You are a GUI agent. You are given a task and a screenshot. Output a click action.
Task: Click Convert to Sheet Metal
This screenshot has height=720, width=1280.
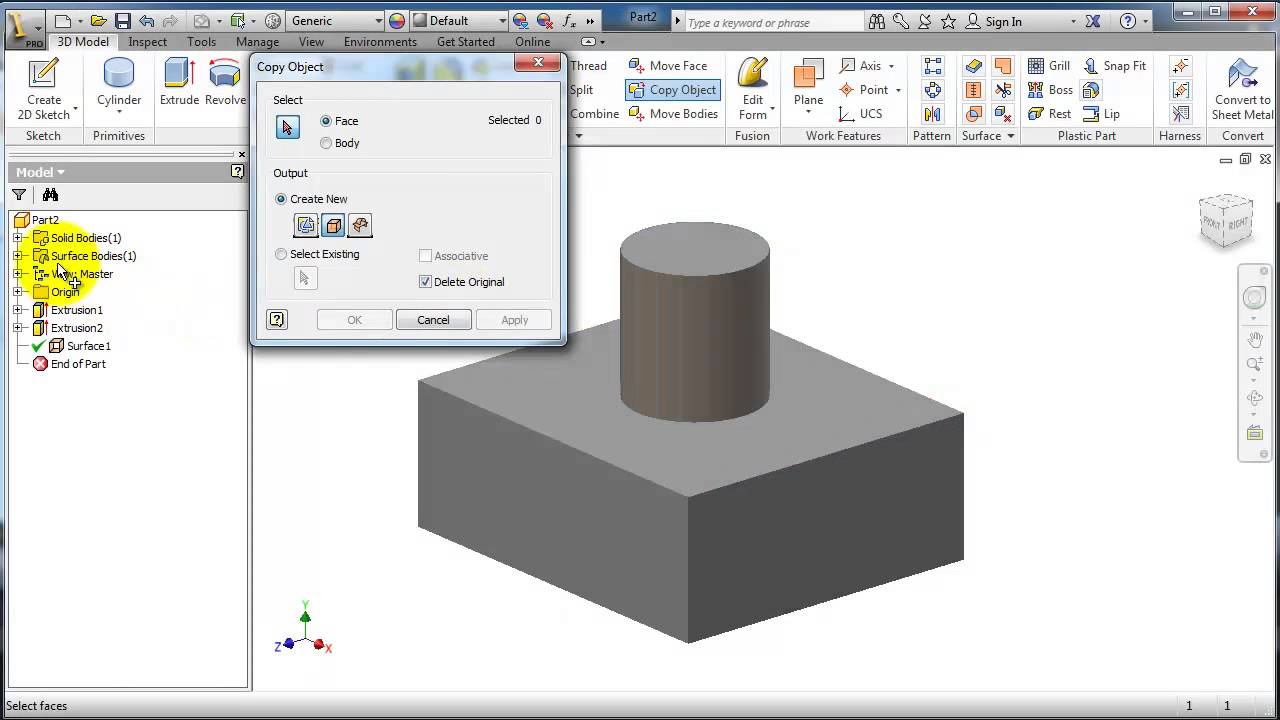pos(1242,90)
